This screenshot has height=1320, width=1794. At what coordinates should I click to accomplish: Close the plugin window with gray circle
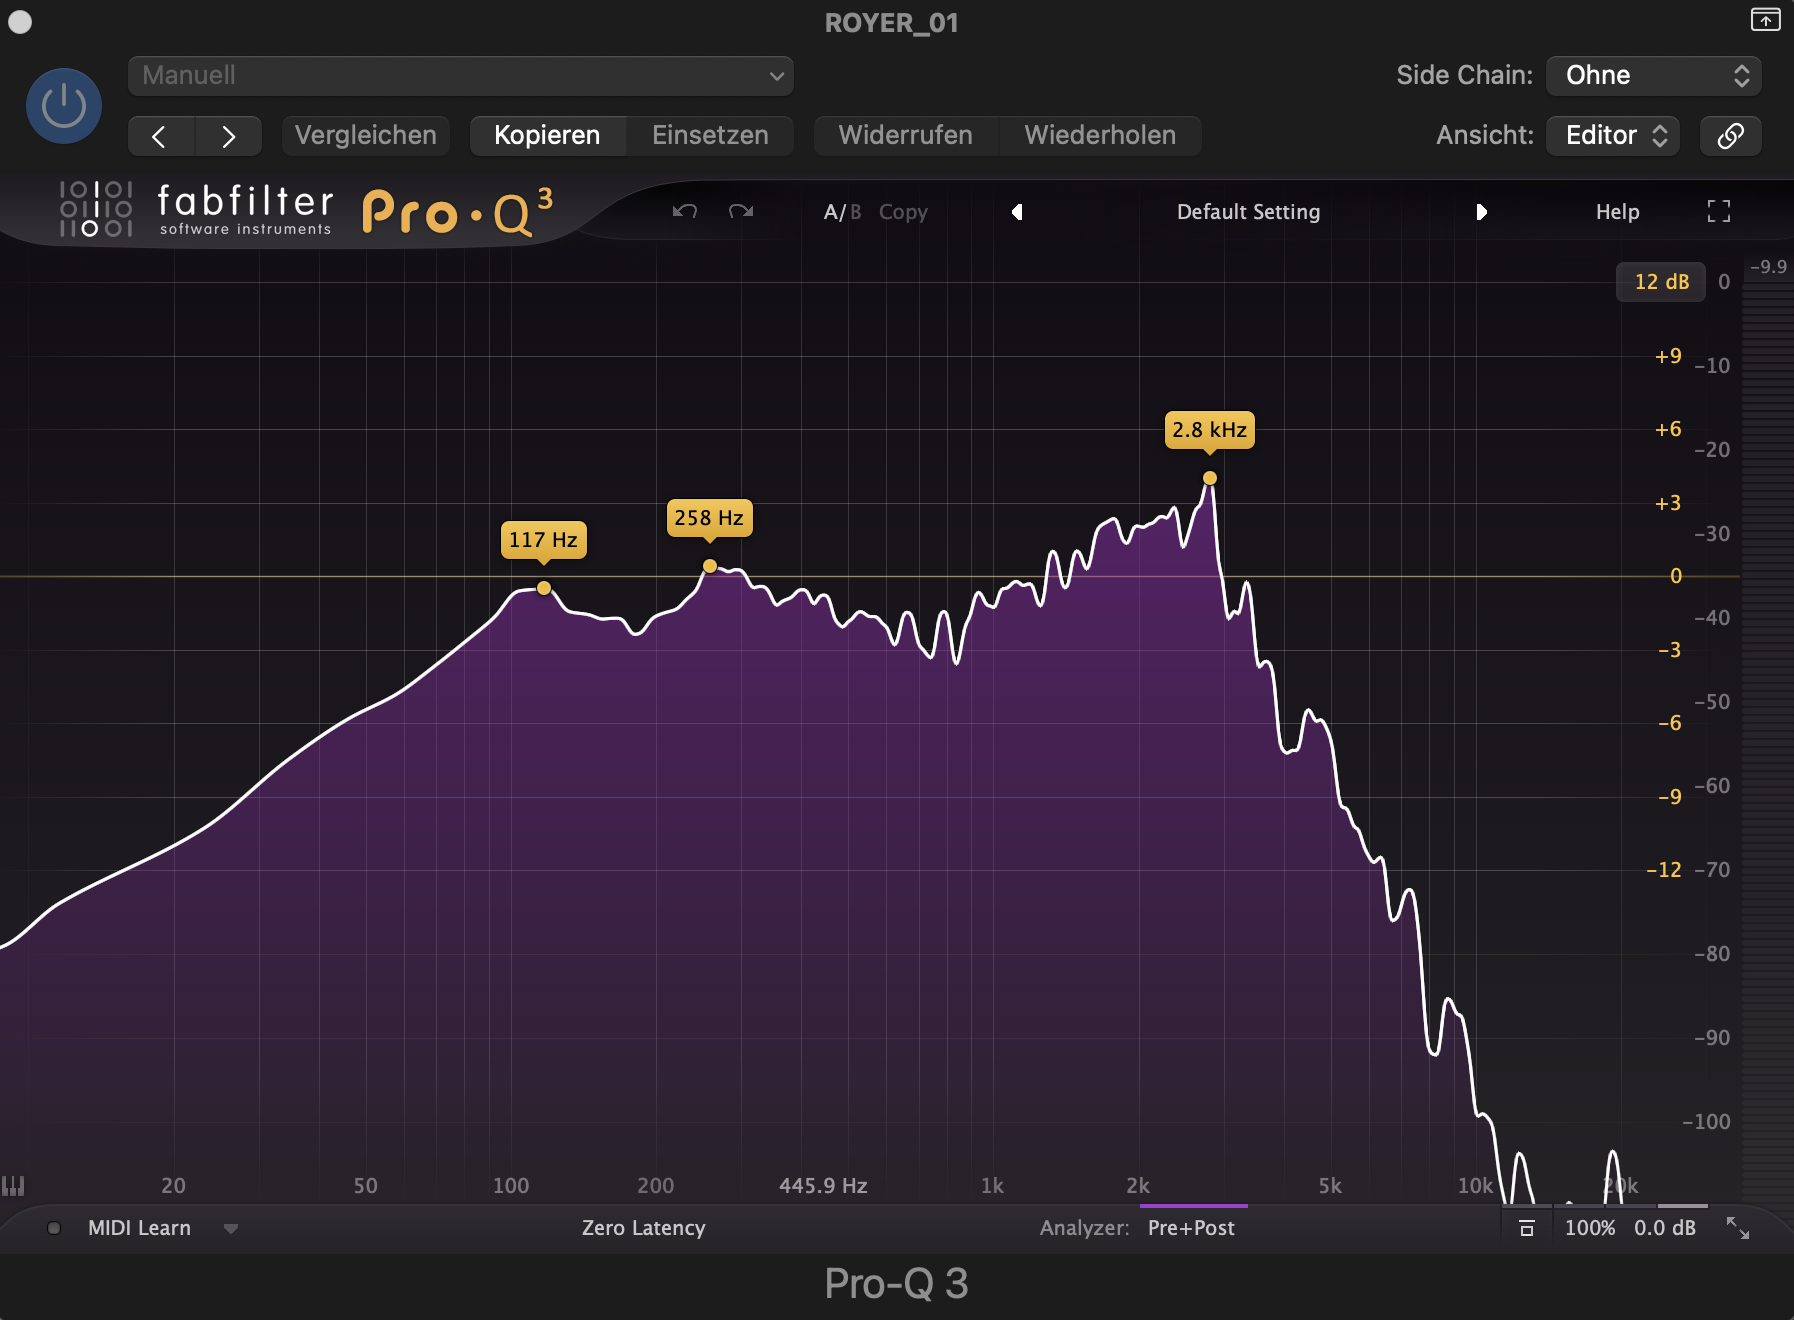point(20,22)
